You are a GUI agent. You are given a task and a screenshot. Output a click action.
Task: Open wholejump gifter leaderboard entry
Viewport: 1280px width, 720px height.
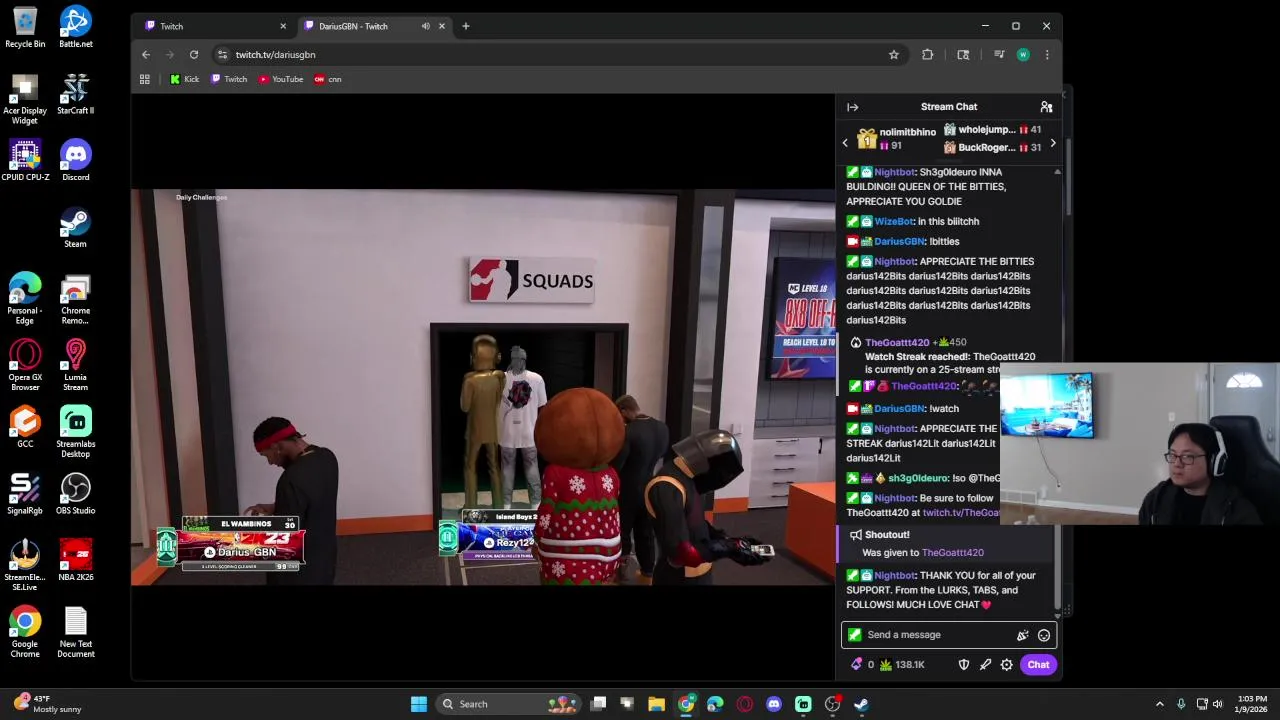992,130
